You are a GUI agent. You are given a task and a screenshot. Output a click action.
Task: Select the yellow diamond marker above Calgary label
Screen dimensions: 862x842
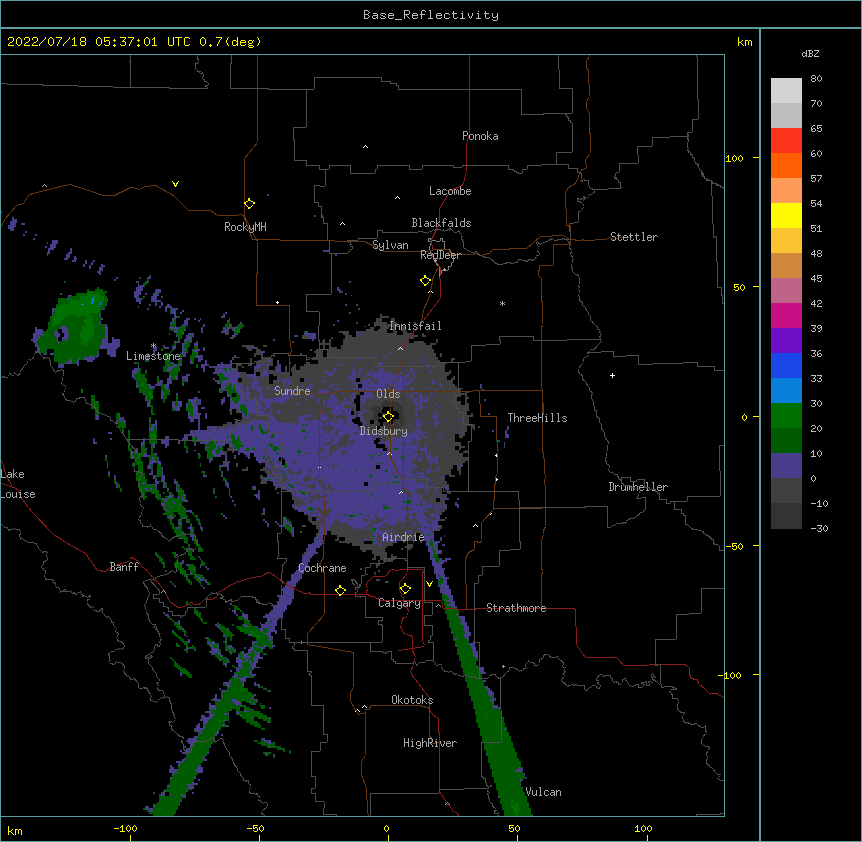pos(405,589)
